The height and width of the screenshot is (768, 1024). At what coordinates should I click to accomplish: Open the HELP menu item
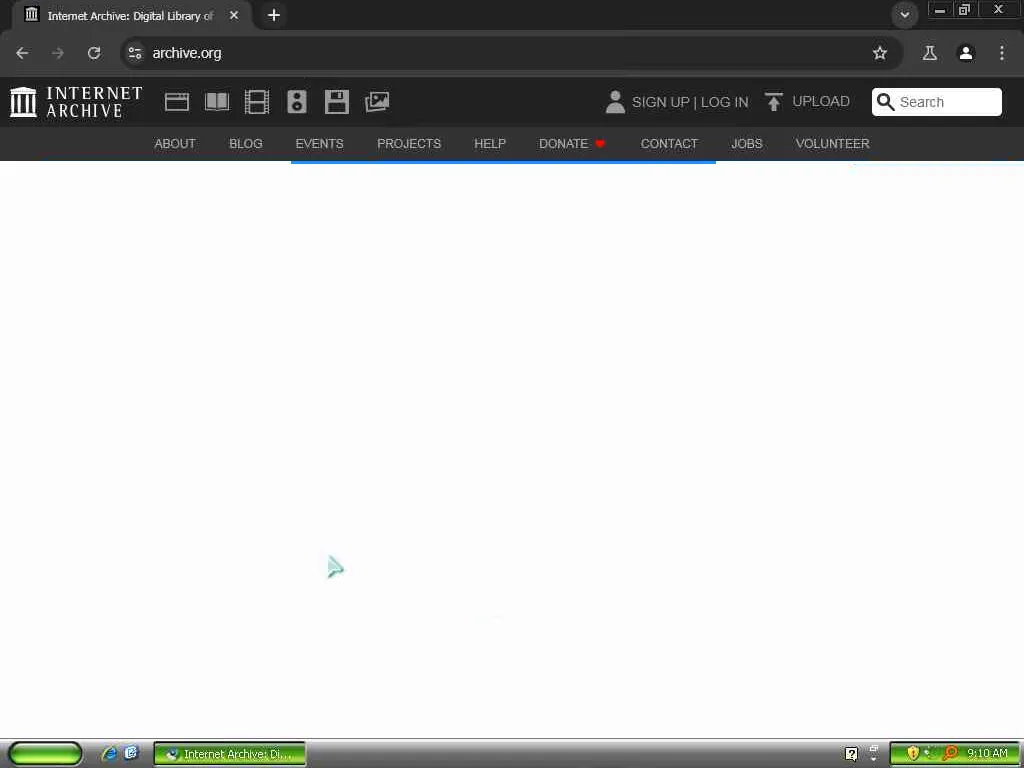tap(490, 144)
